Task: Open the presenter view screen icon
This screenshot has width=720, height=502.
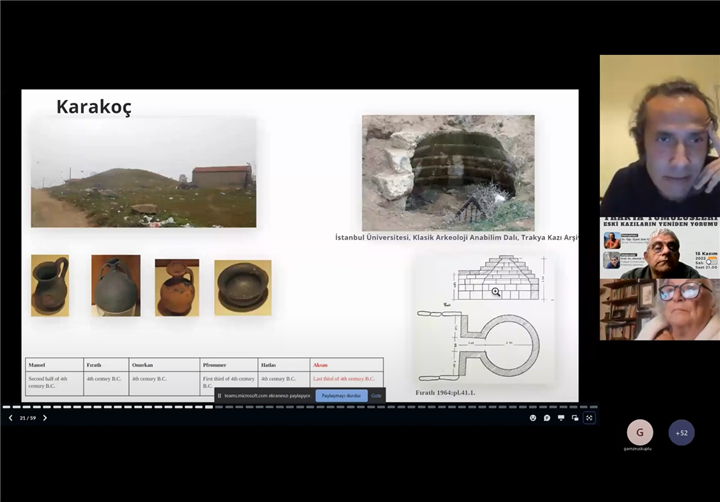Action: click(x=561, y=418)
